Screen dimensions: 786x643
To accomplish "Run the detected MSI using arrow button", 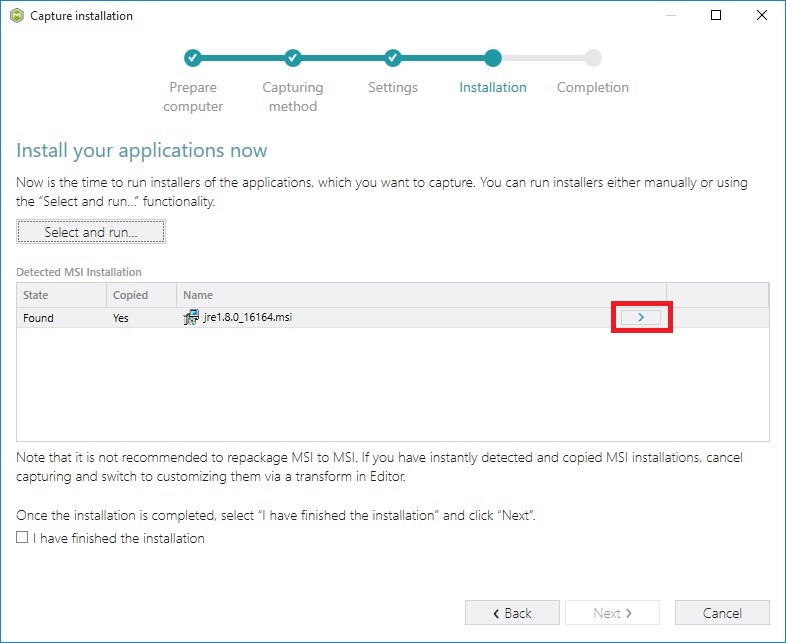I will point(641,317).
